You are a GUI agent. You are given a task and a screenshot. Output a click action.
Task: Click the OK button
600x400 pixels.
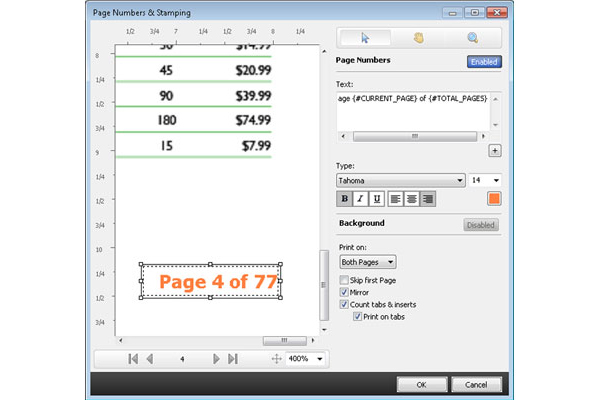(x=421, y=384)
